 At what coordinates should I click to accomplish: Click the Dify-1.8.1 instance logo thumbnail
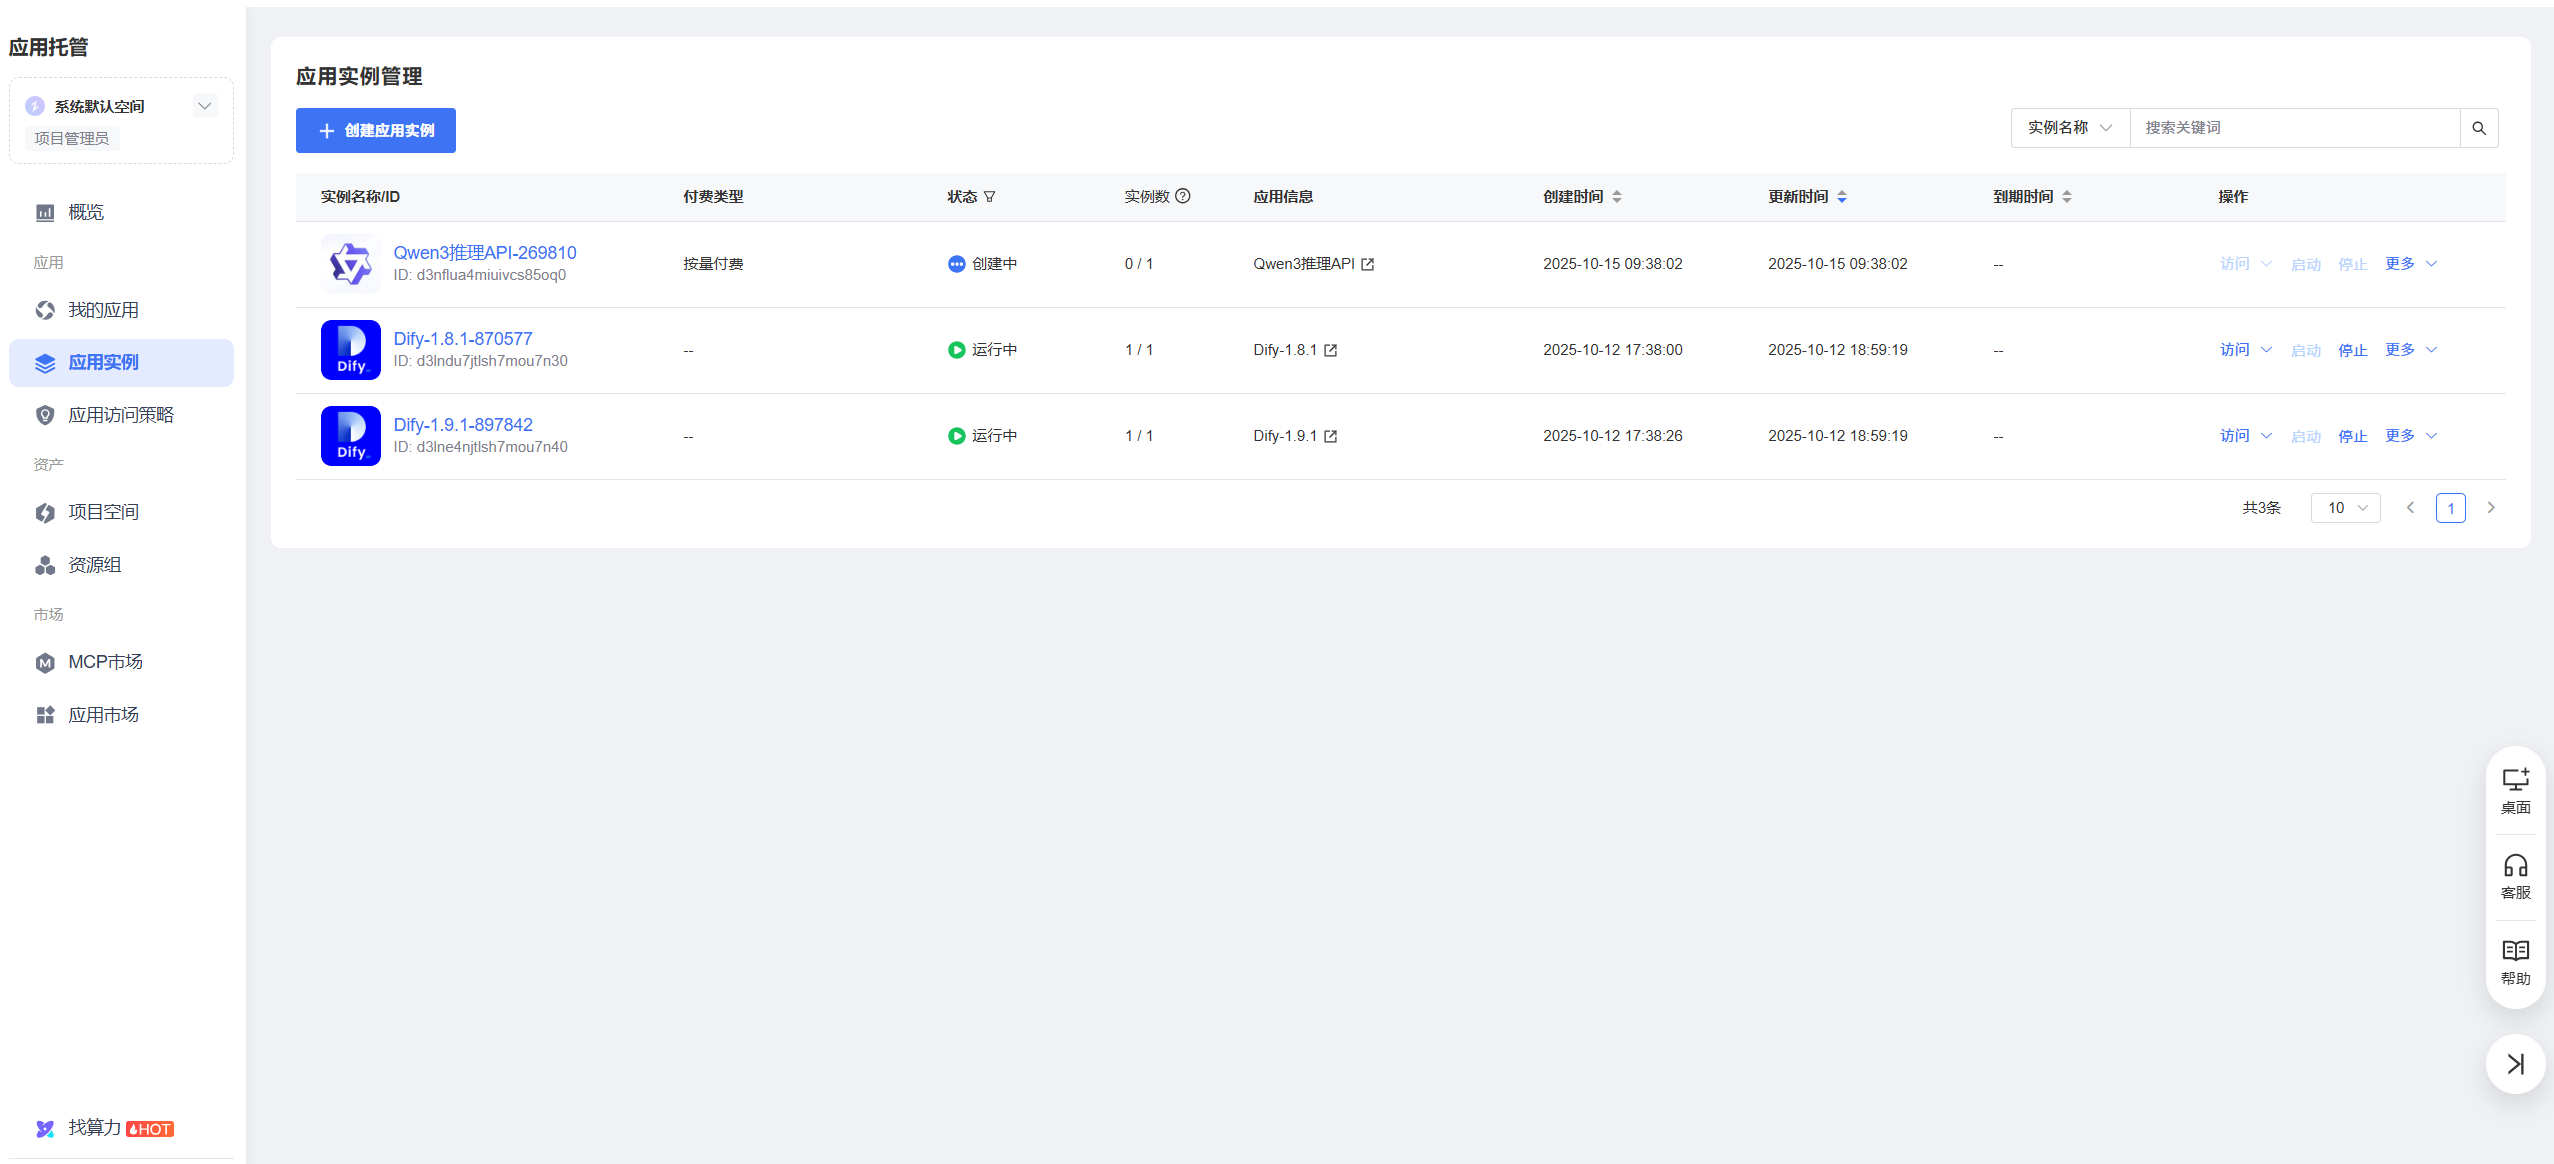(x=350, y=350)
